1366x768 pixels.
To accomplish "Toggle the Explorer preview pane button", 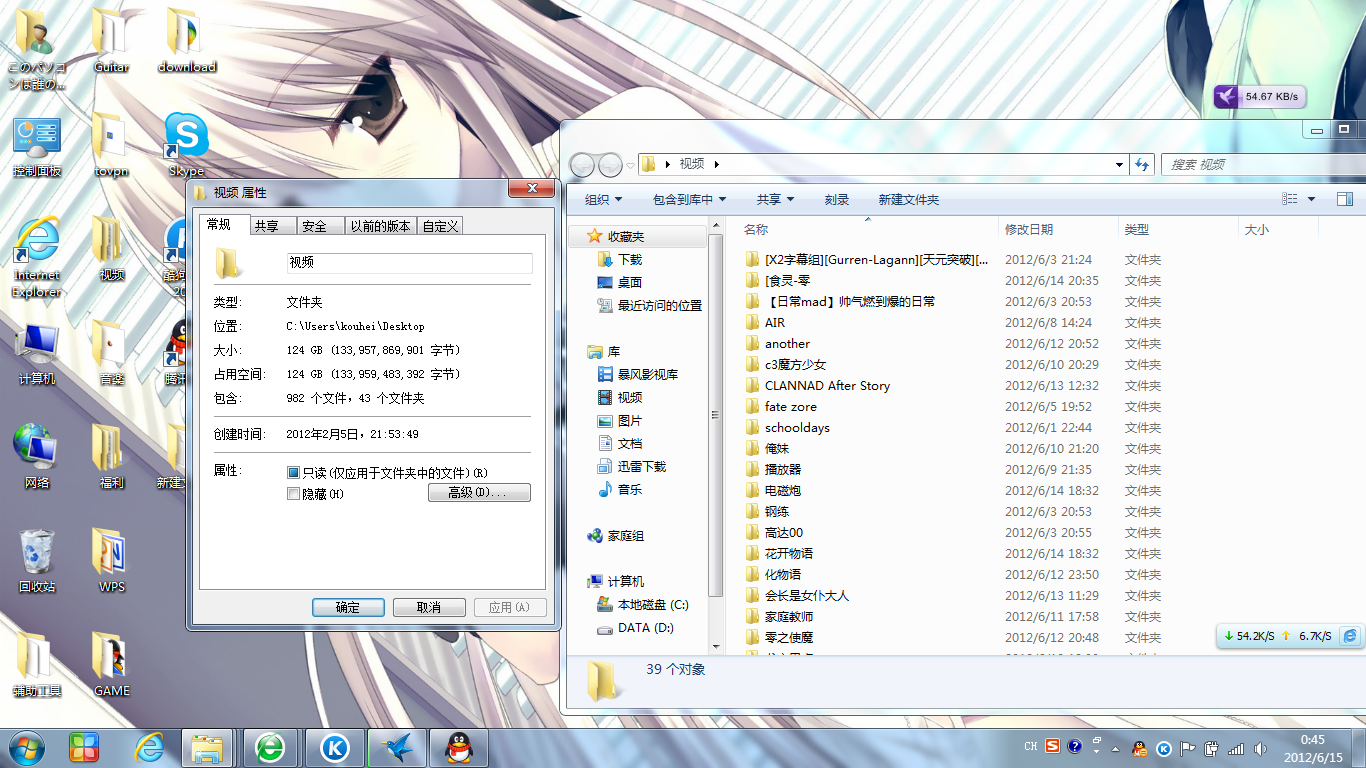I will 1344,199.
